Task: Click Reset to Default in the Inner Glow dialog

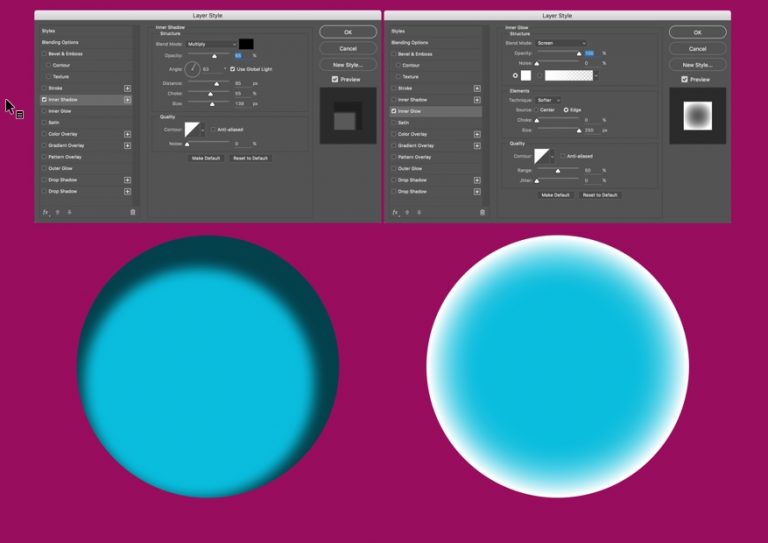Action: [600, 195]
